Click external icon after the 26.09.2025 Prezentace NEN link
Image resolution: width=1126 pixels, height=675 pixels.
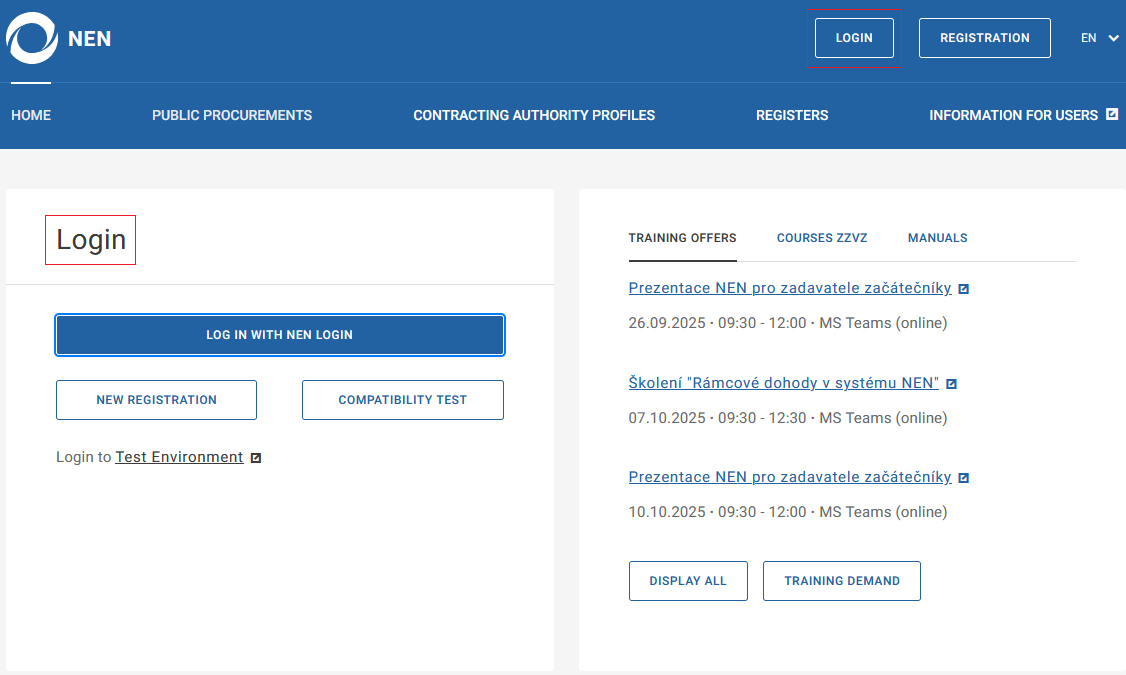click(964, 289)
